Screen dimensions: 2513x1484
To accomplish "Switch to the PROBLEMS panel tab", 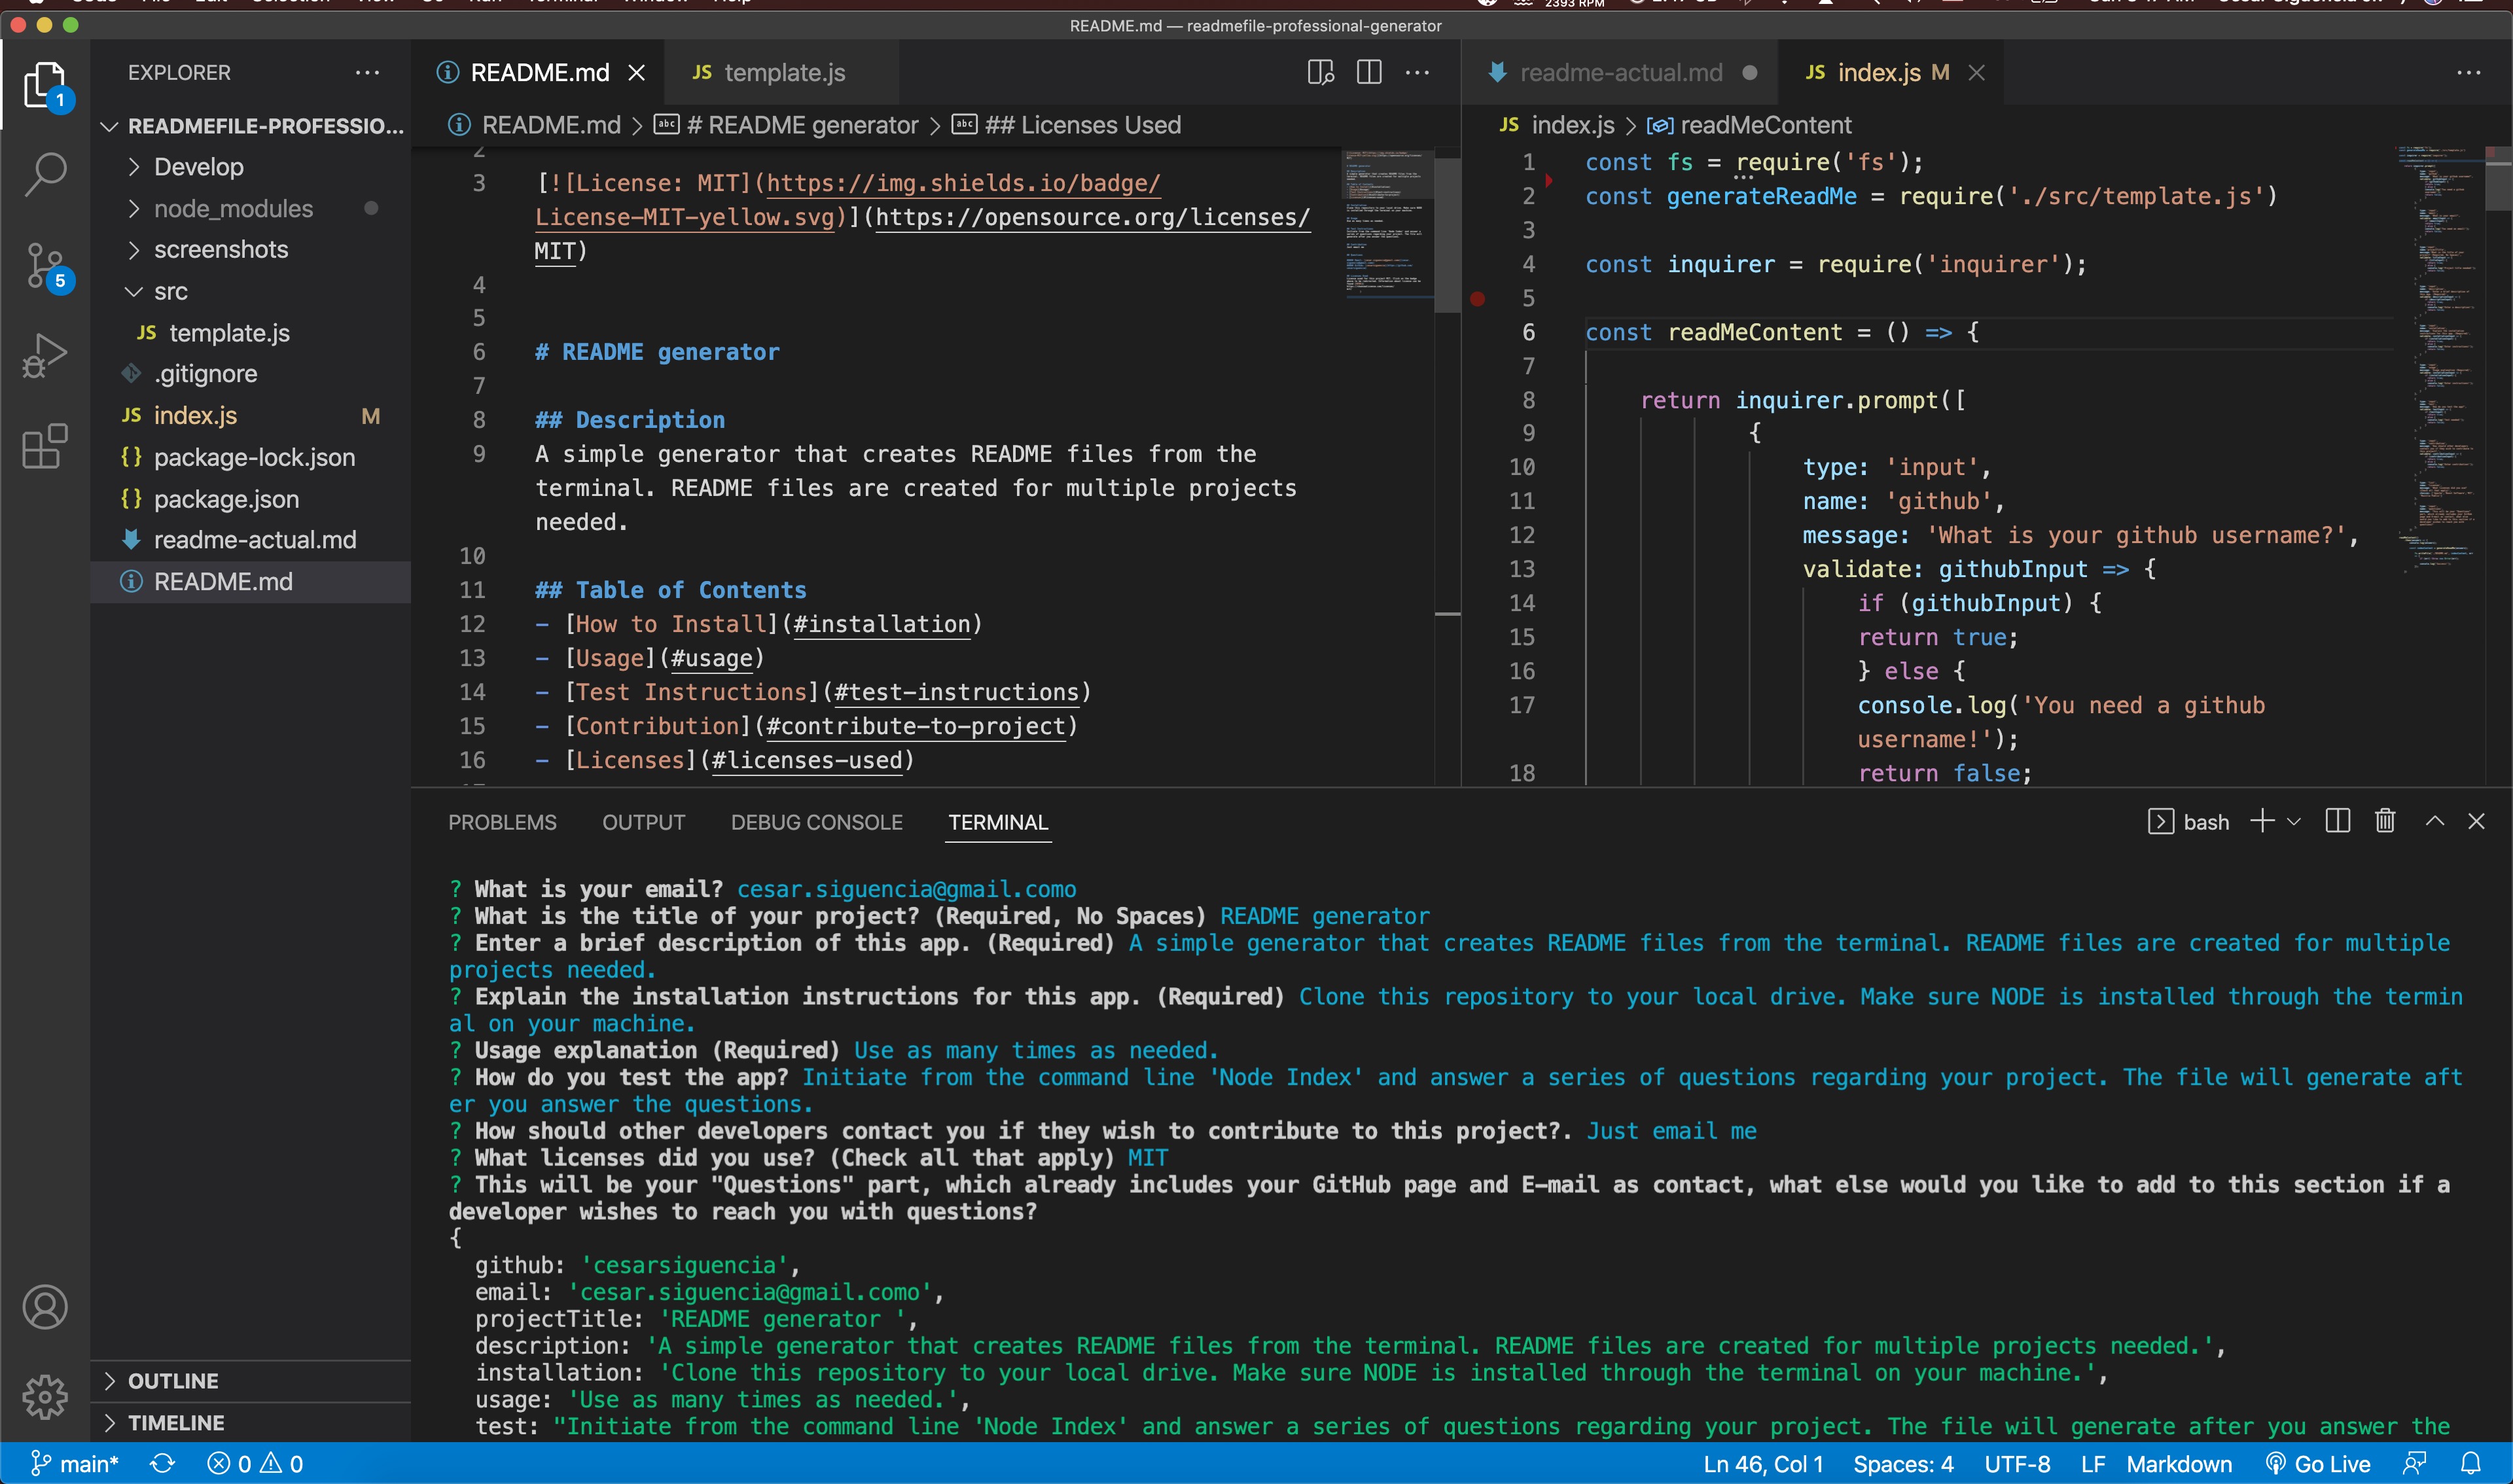I will coord(502,822).
